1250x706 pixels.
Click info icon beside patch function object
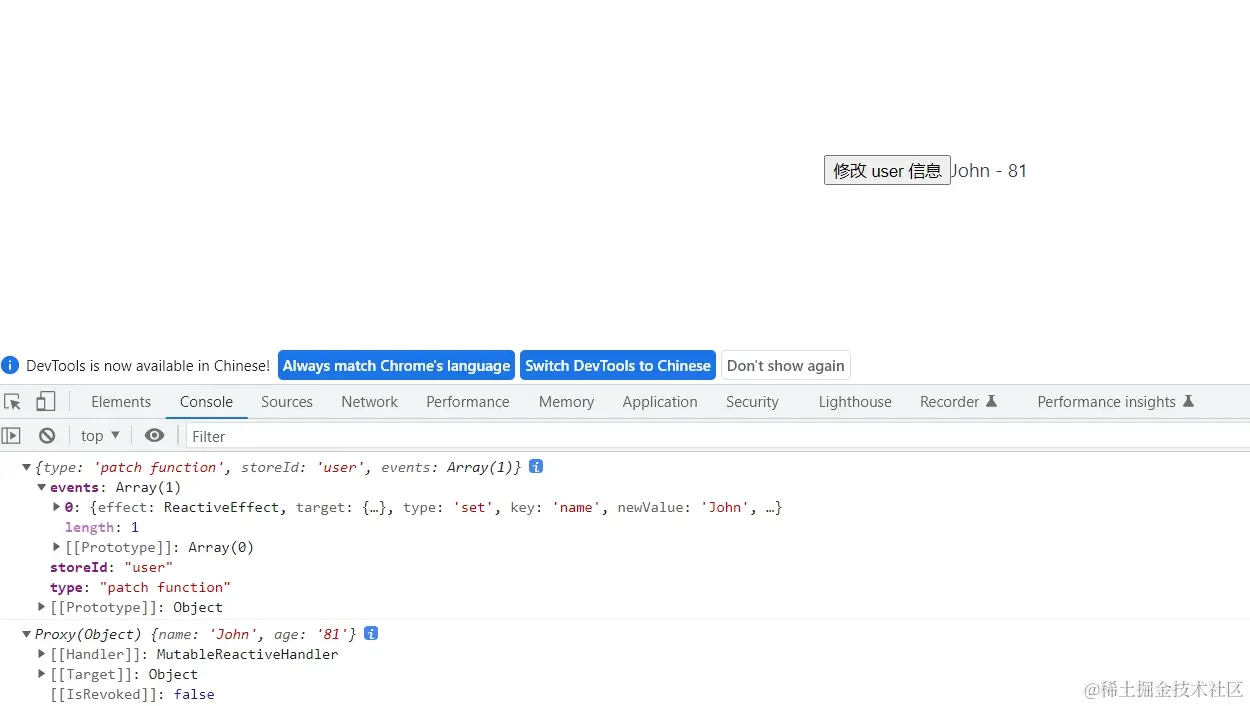pyautogui.click(x=536, y=467)
